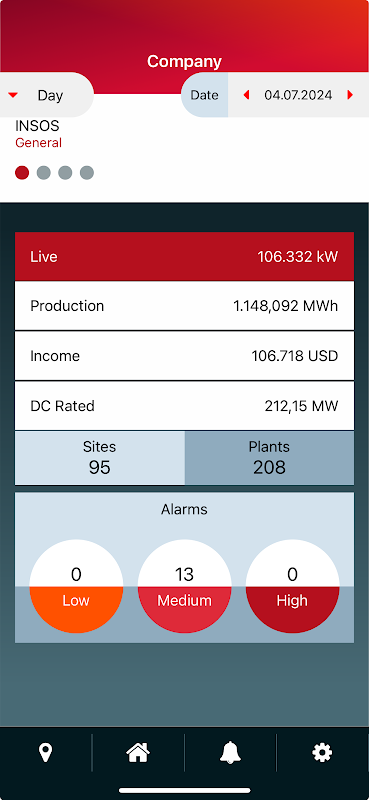Advance to next date with right arrow
Screen dimensions: 369x800
pyautogui.click(x=350, y=95)
